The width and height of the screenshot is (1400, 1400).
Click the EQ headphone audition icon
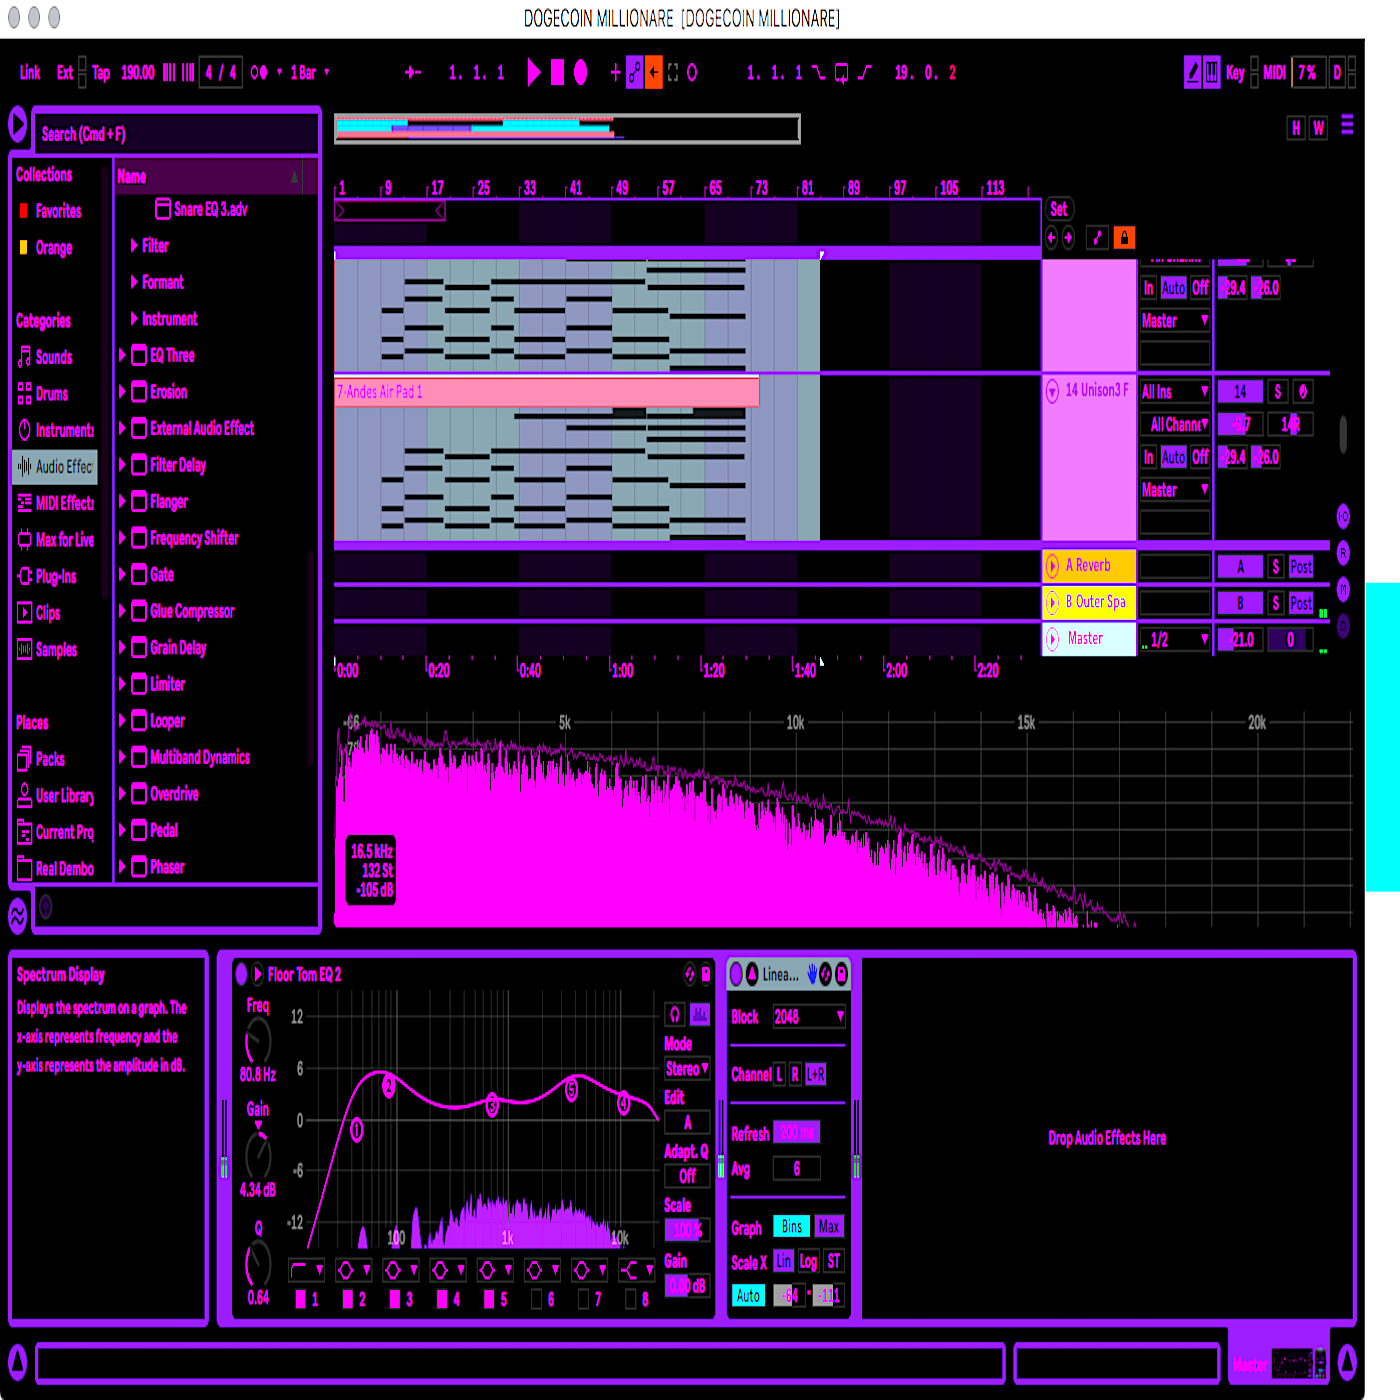[x=675, y=1014]
